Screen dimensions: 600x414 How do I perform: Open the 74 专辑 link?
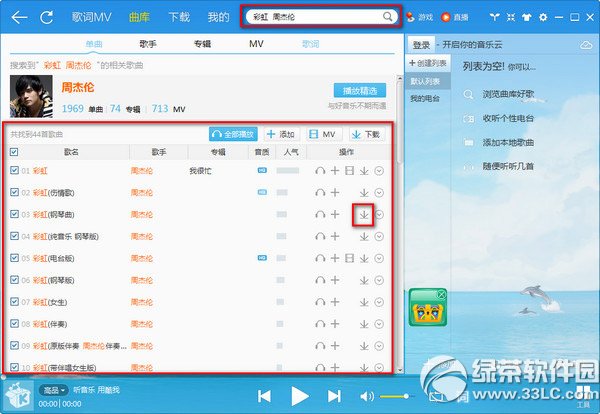125,109
